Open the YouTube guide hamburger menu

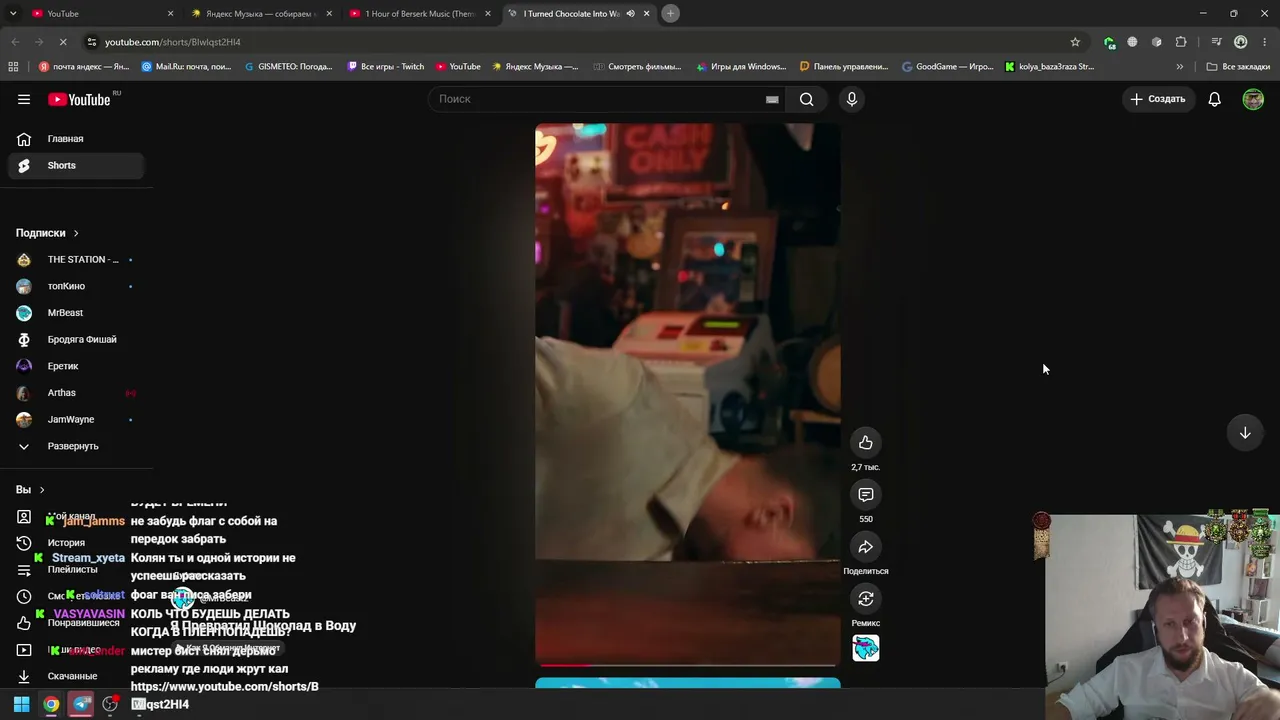(x=24, y=99)
